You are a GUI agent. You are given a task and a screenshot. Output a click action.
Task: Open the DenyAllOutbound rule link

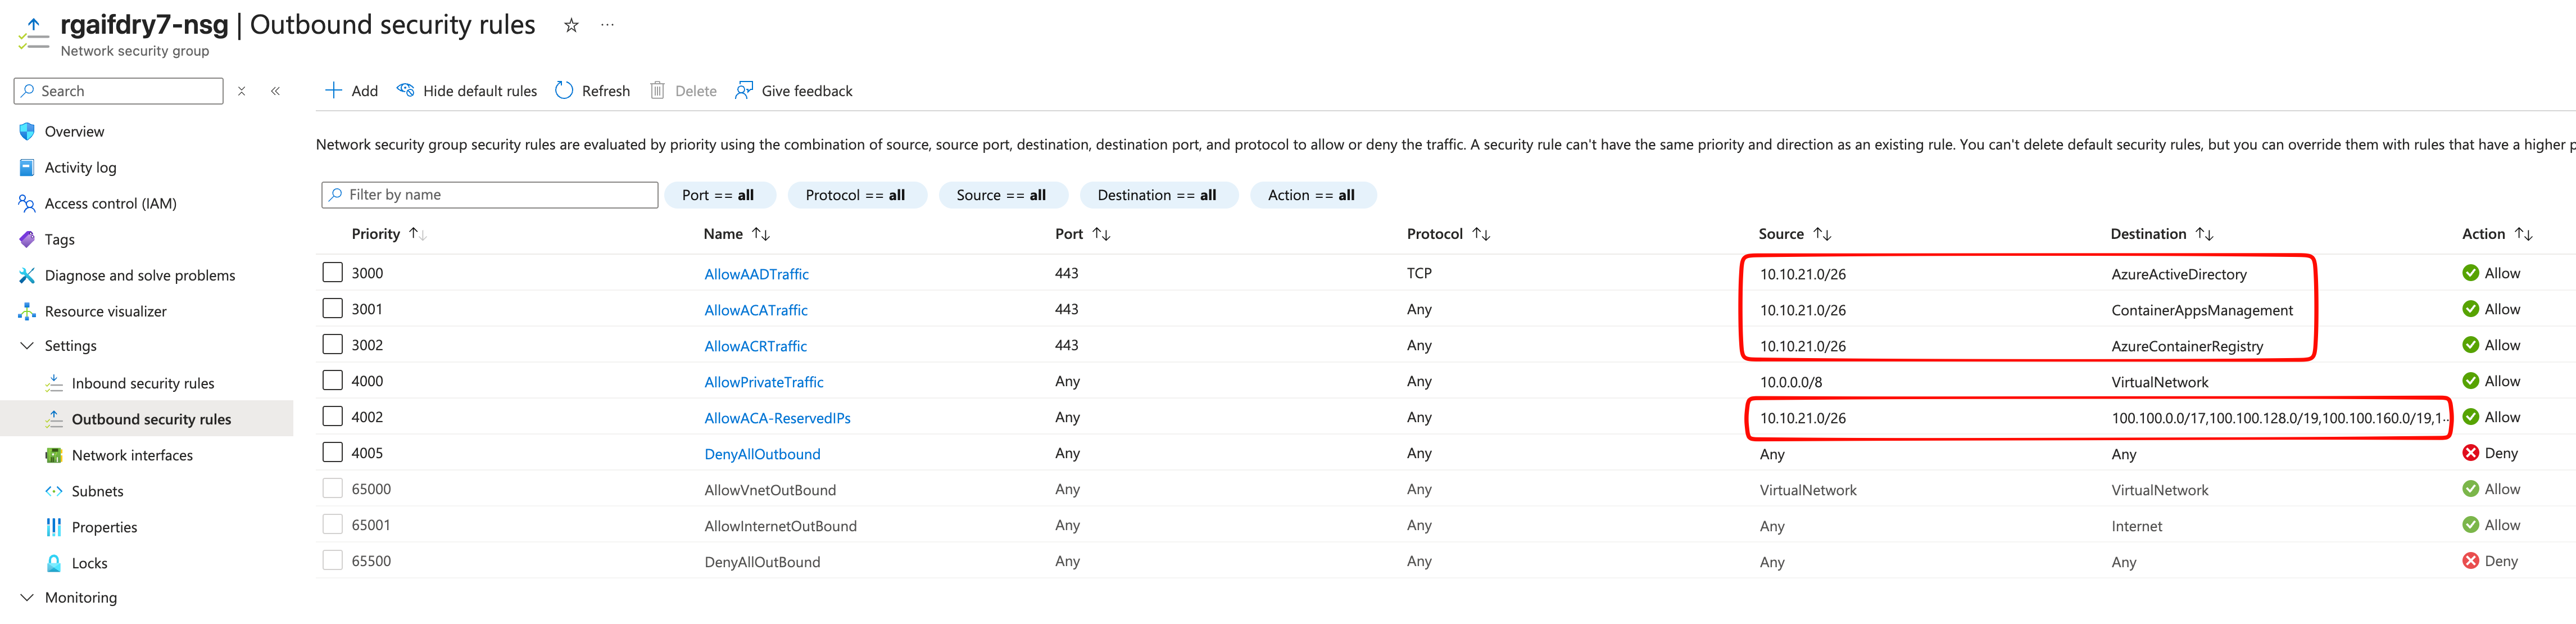762,454
